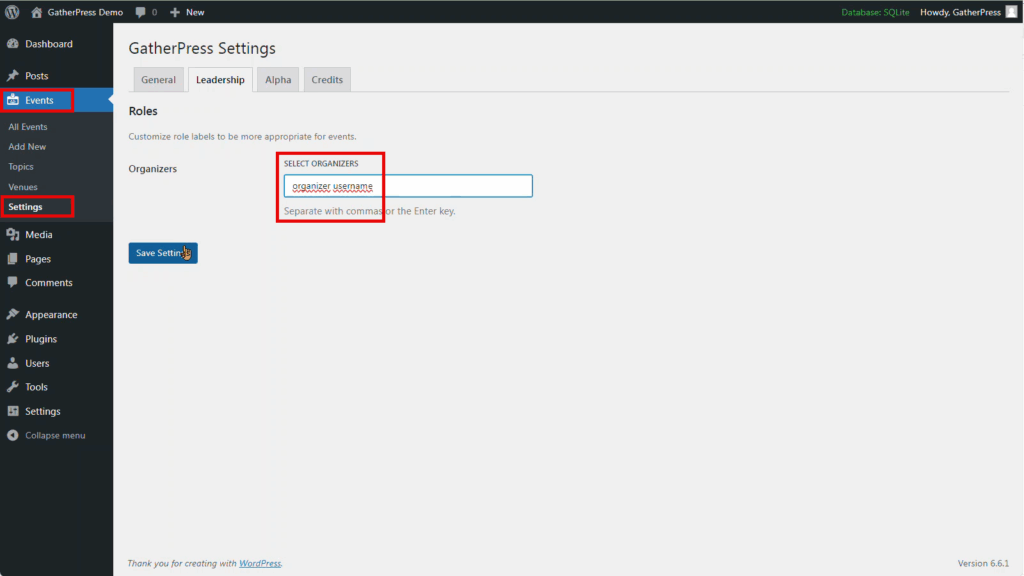
Task: Open All Events submenu item
Action: click(x=28, y=127)
